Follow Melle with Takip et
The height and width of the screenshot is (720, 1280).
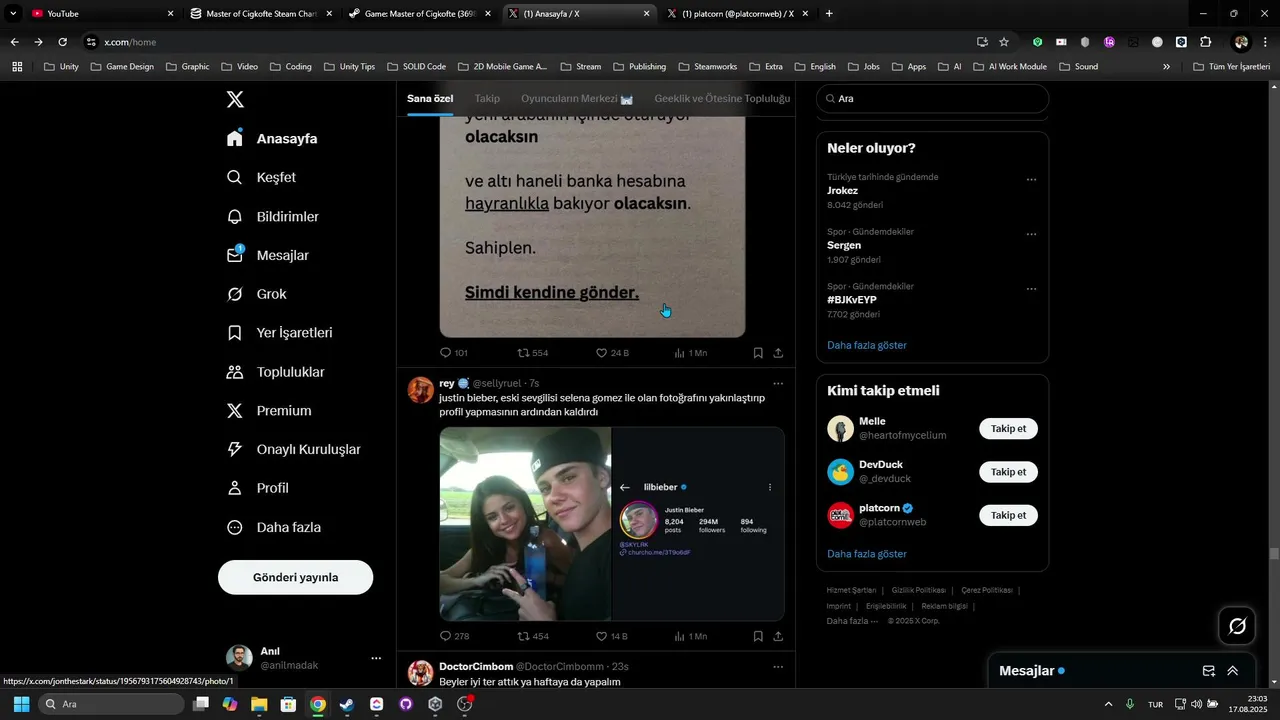1008,429
